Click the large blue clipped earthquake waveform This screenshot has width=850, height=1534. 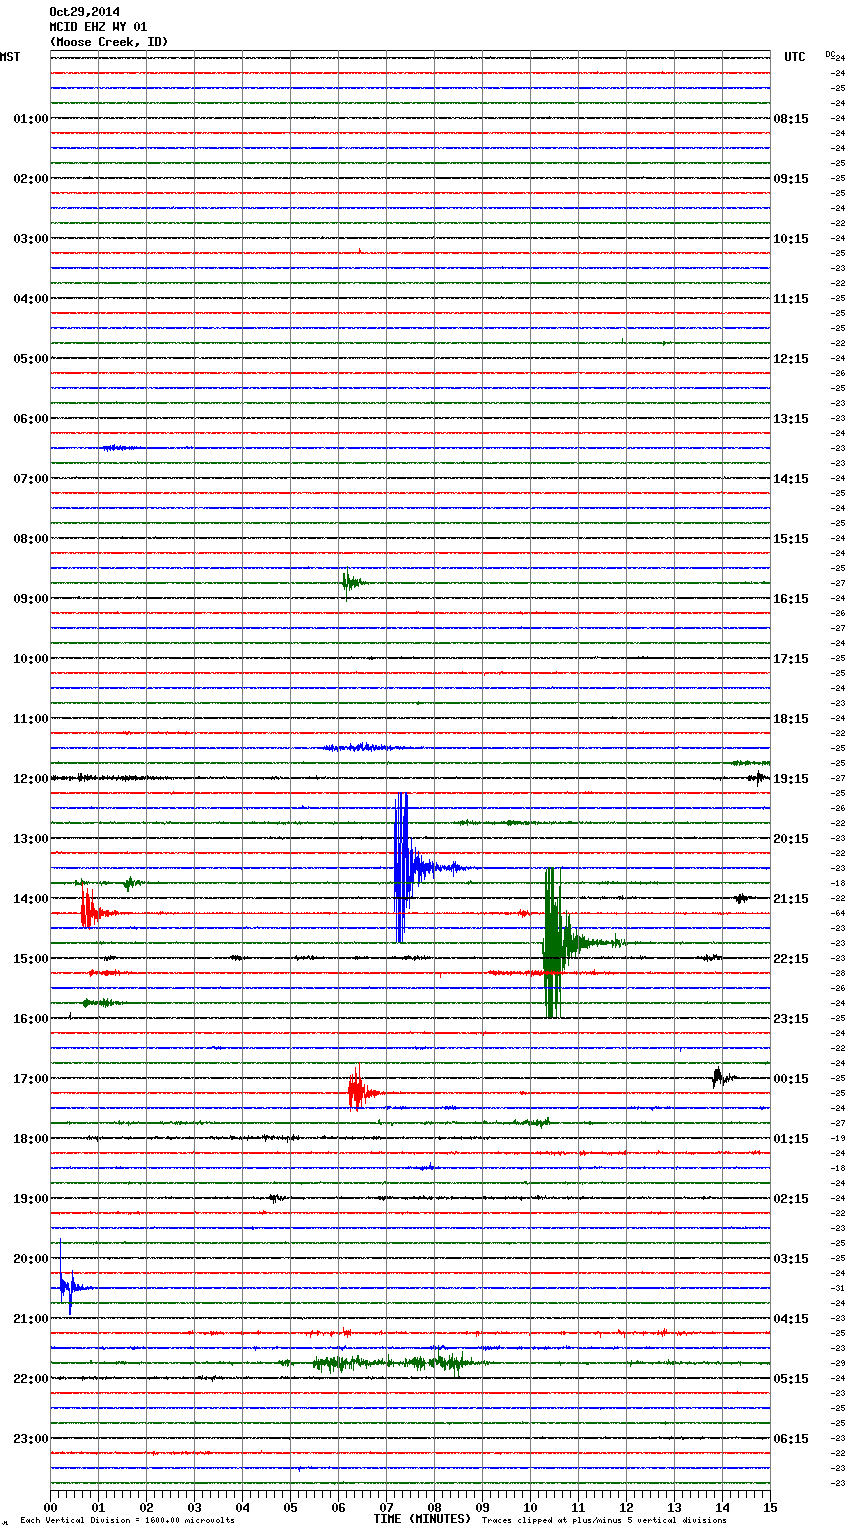coord(401,867)
